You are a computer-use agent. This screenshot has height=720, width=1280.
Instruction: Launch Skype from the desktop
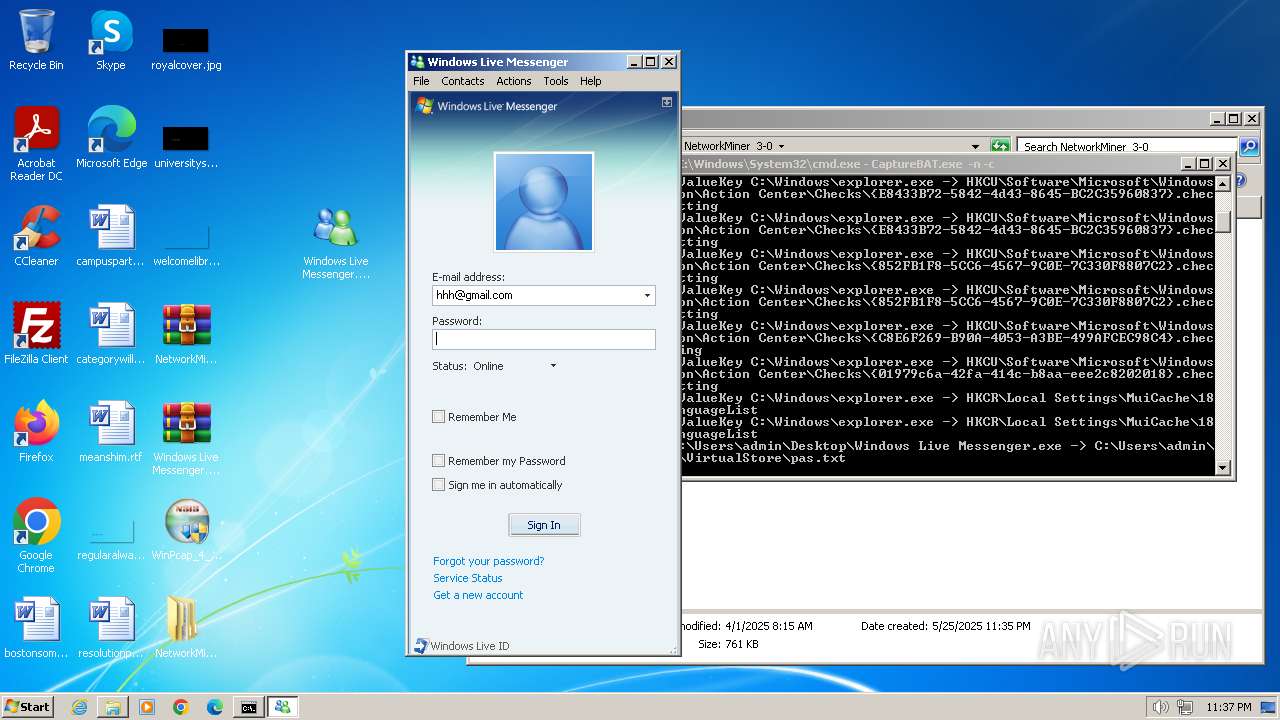click(110, 40)
